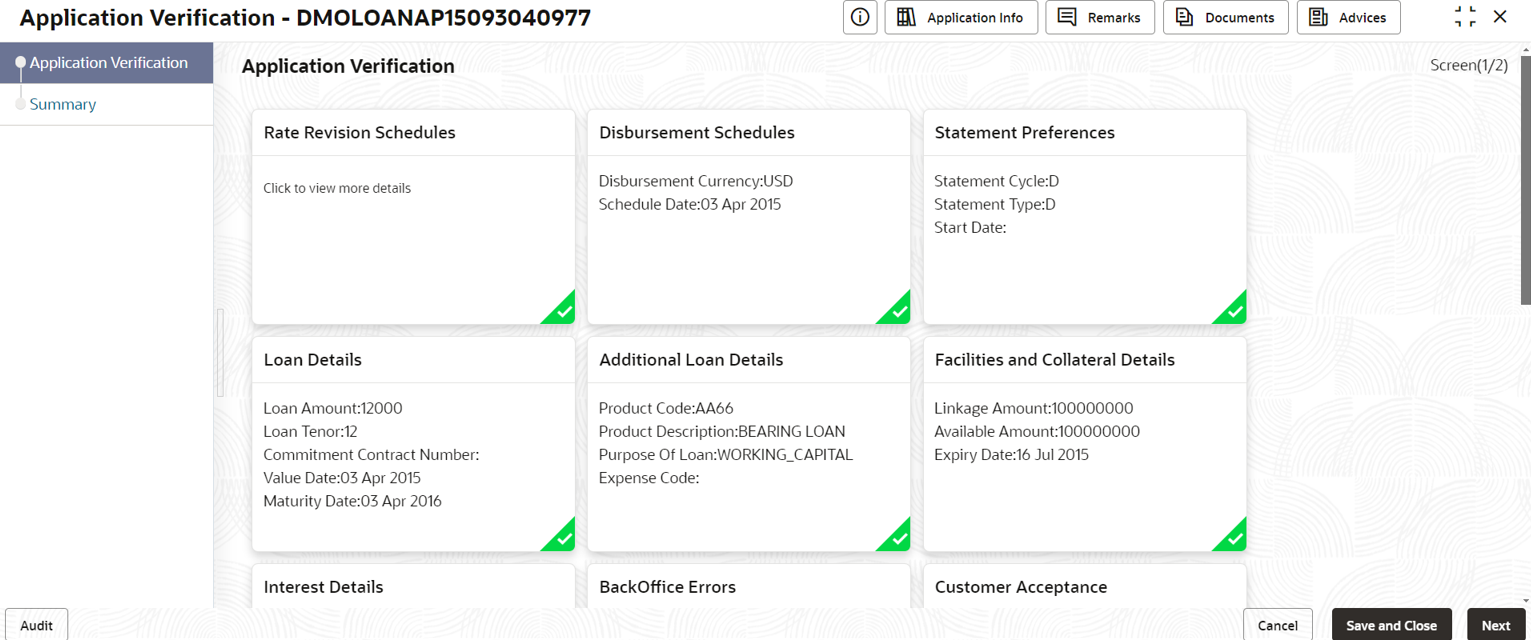Screen dimensions: 1531x640
Task: Click 'Product Description:BEARING LOAN' text
Action: tap(722, 431)
